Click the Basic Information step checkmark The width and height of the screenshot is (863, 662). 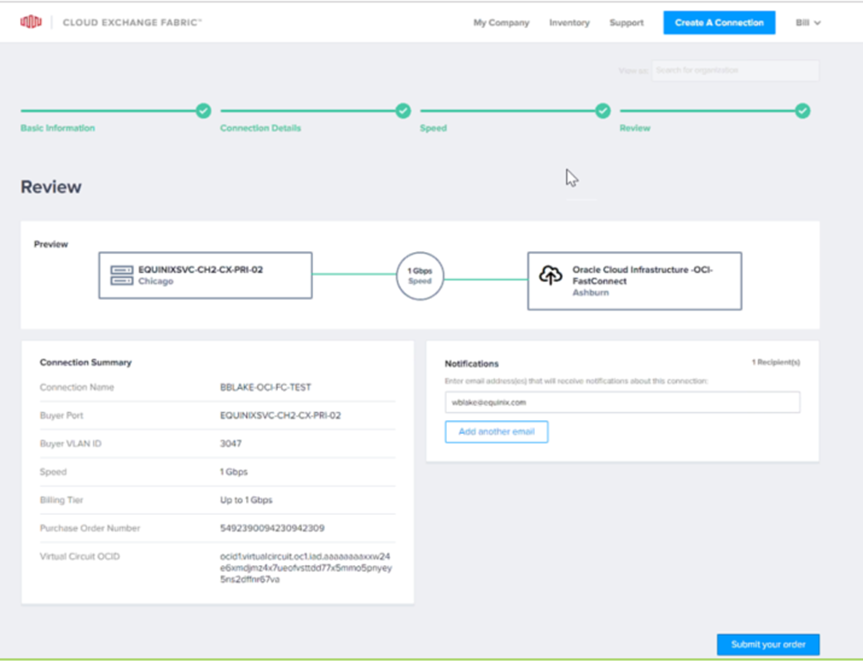pyautogui.click(x=204, y=111)
